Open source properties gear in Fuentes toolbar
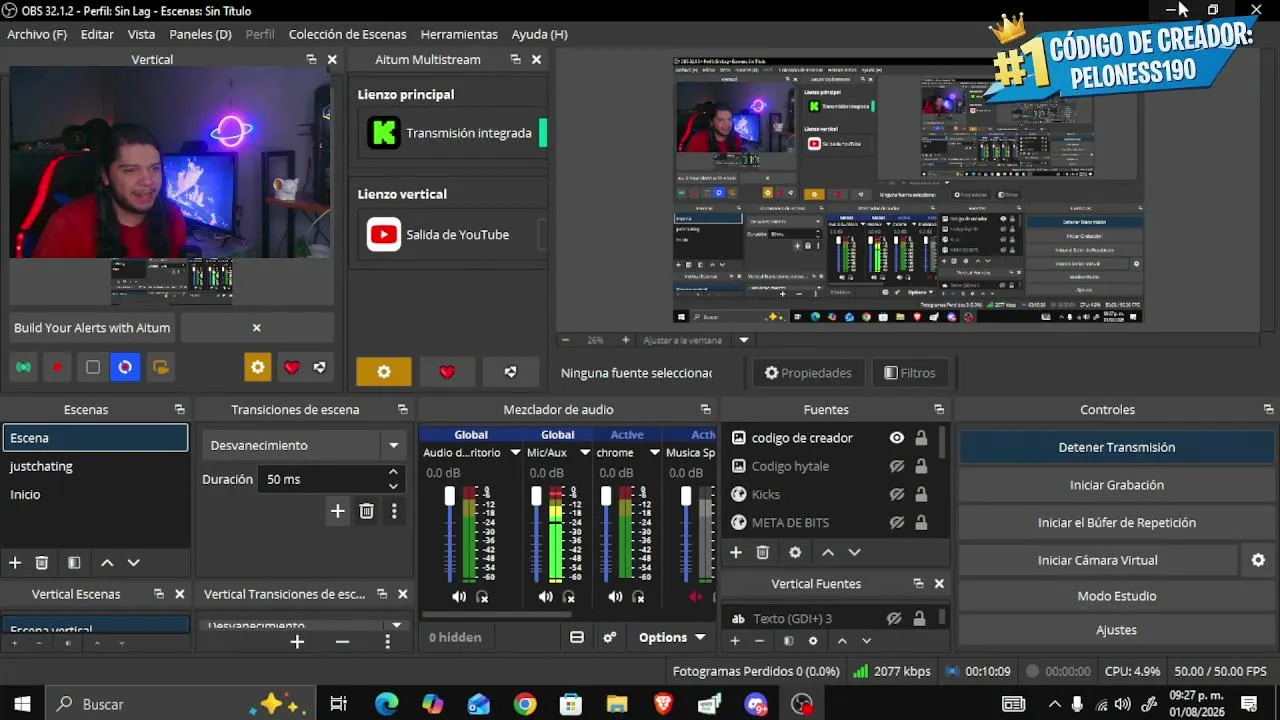1280x720 pixels. pos(795,552)
